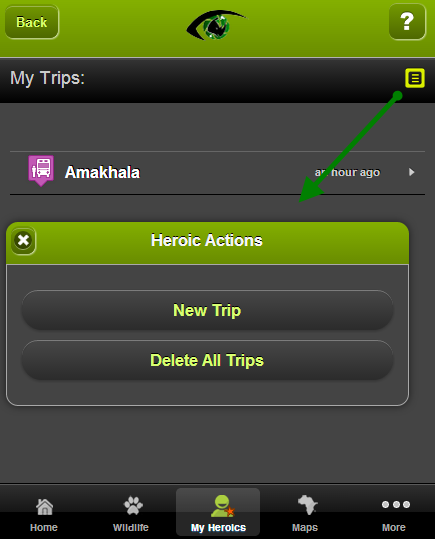The image size is (435, 539).
Task: Click the More three dots icon
Action: click(x=396, y=504)
